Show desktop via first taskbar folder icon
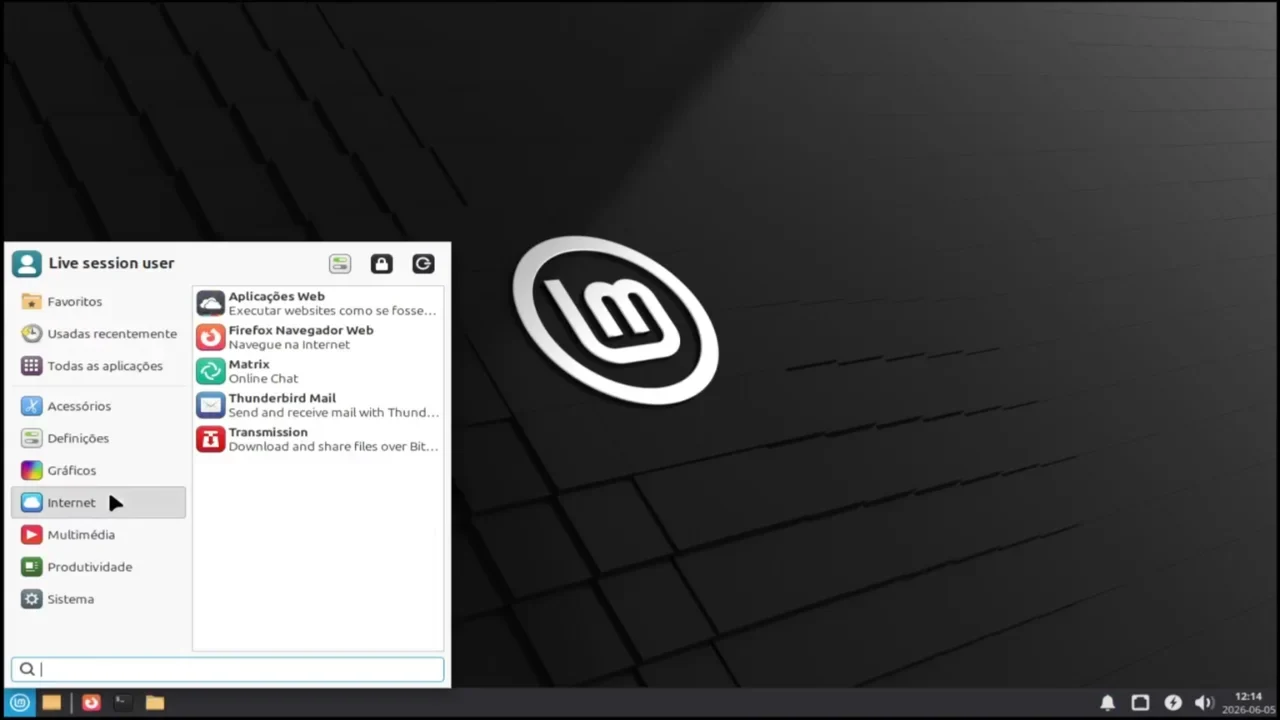1280x720 pixels. click(52, 702)
